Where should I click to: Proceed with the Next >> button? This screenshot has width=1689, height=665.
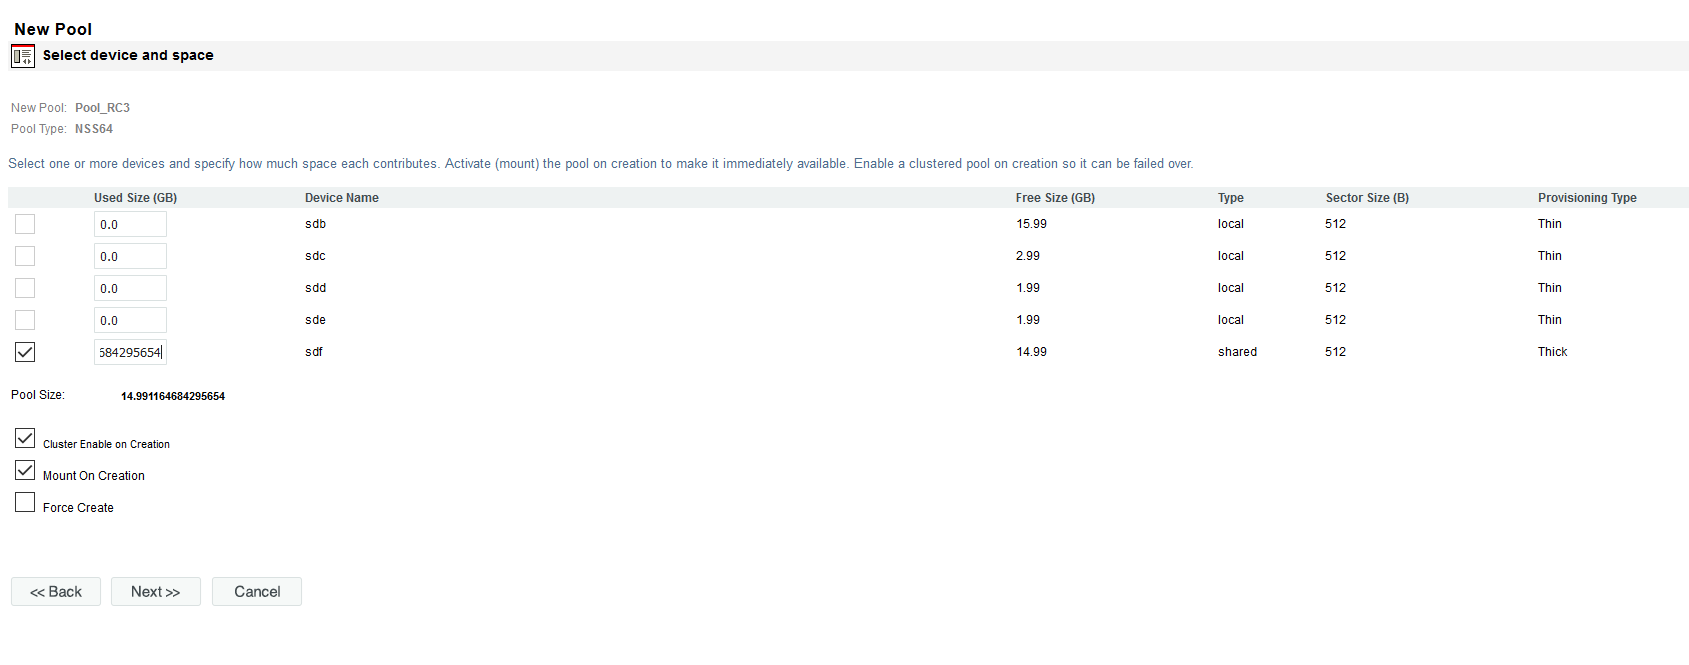pos(156,592)
